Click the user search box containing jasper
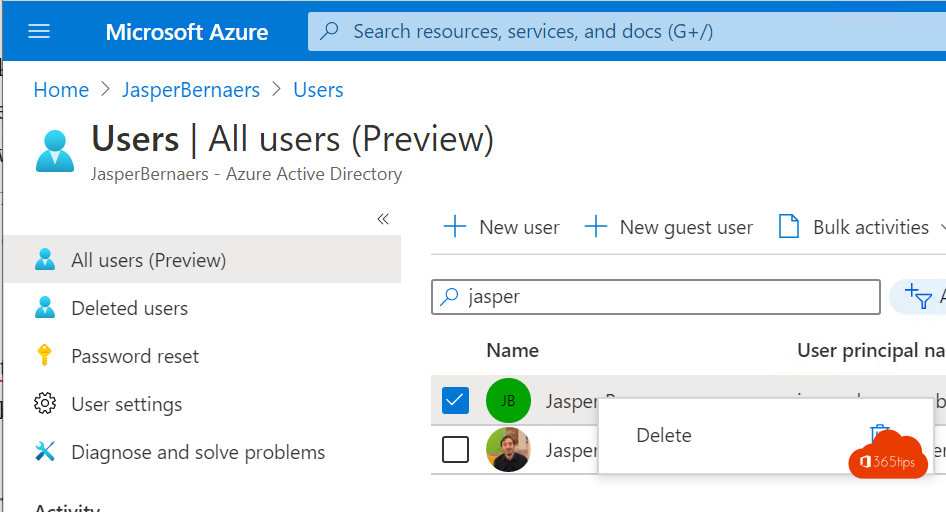The image size is (946, 512). click(x=656, y=297)
